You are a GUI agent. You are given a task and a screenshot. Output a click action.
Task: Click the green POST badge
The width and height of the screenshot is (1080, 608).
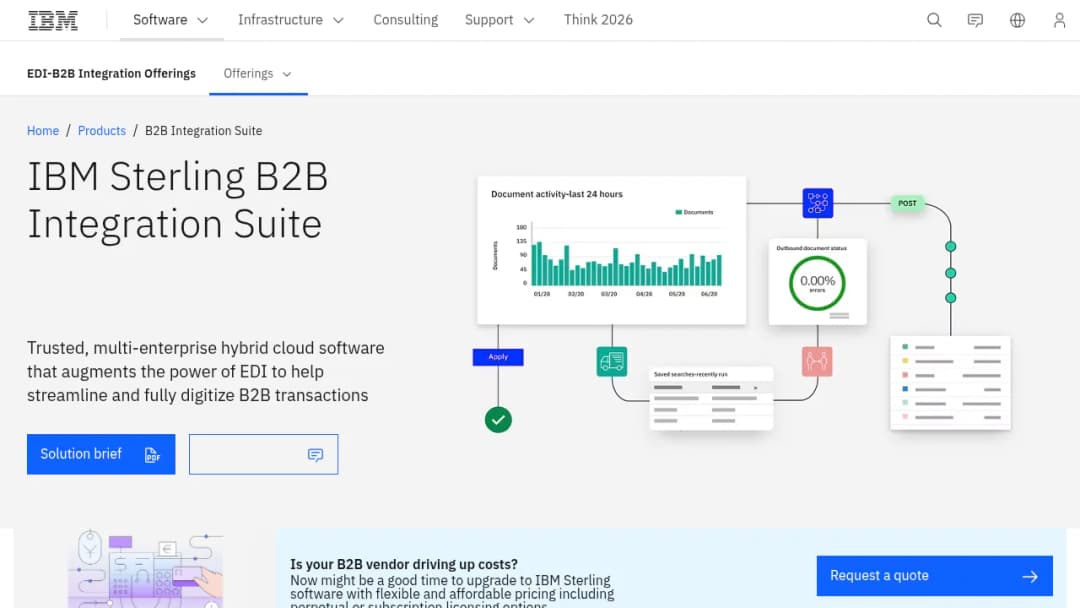pos(907,203)
